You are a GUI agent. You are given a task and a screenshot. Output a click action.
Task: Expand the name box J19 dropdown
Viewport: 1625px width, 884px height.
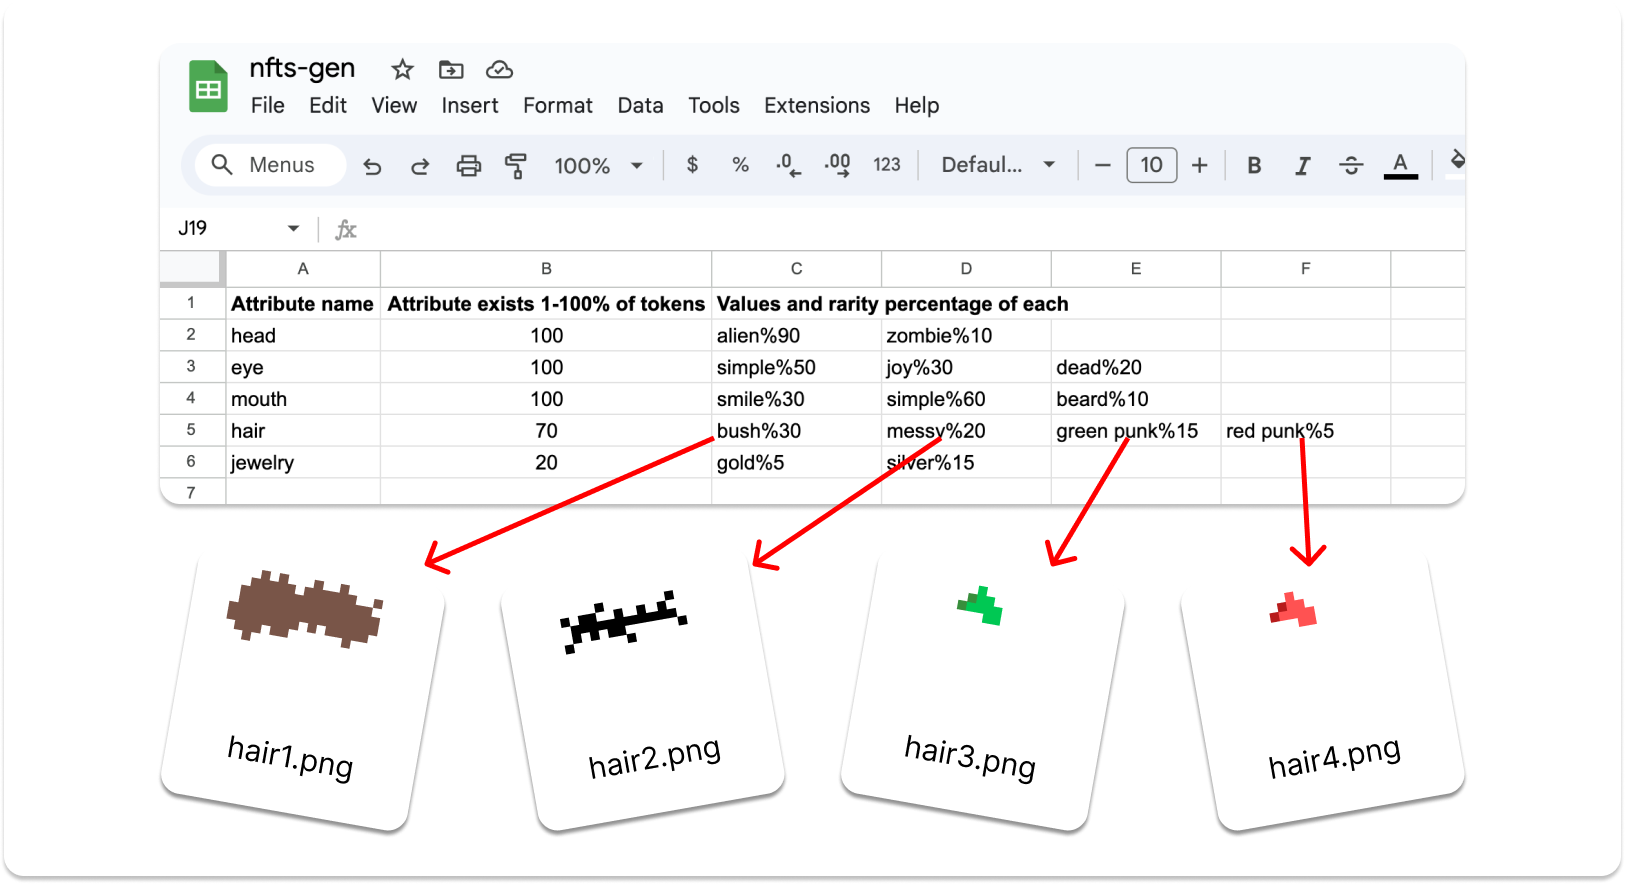[293, 229]
